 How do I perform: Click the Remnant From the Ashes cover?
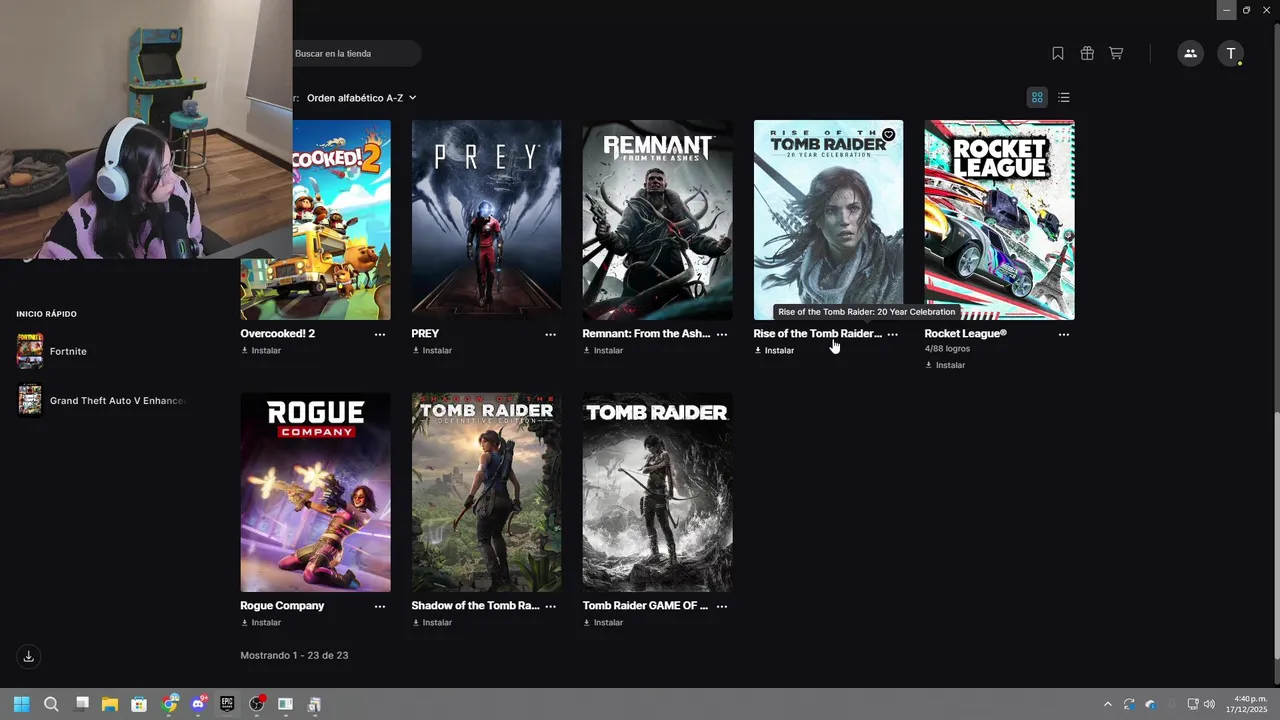[657, 220]
